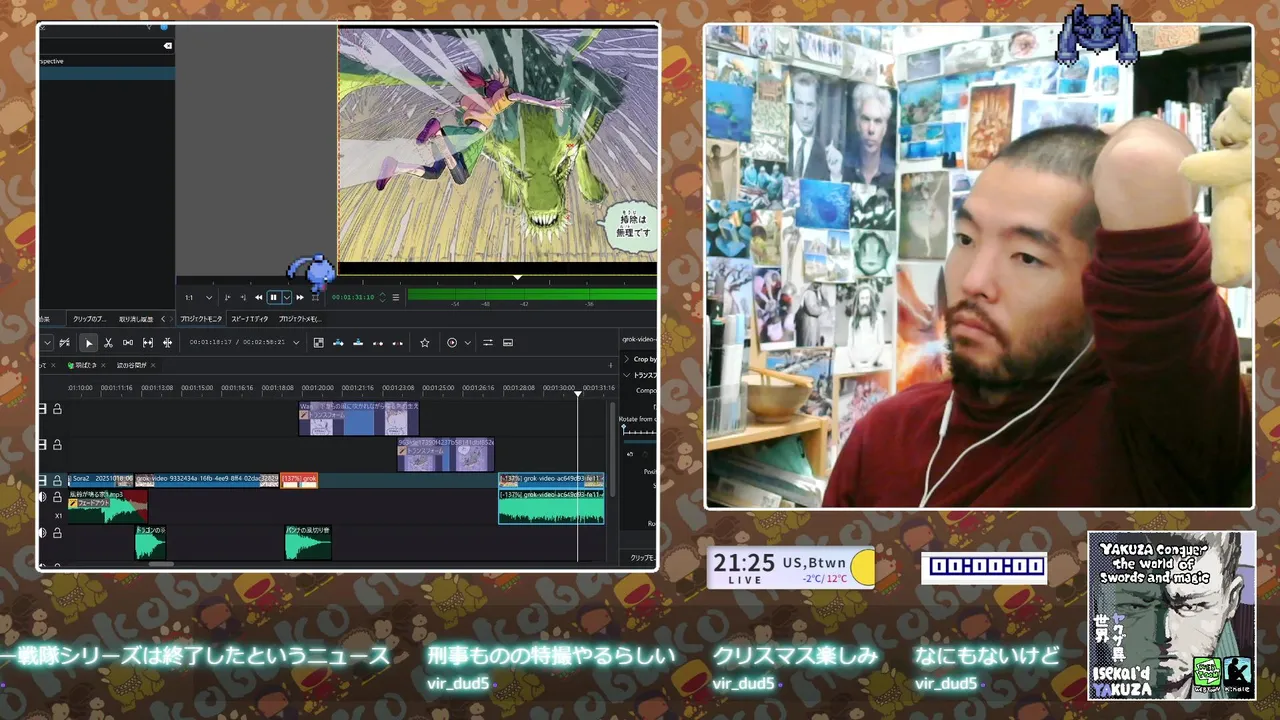Select the パンチの風切り音 audio clip
The width and height of the screenshot is (1280, 720).
[308, 542]
